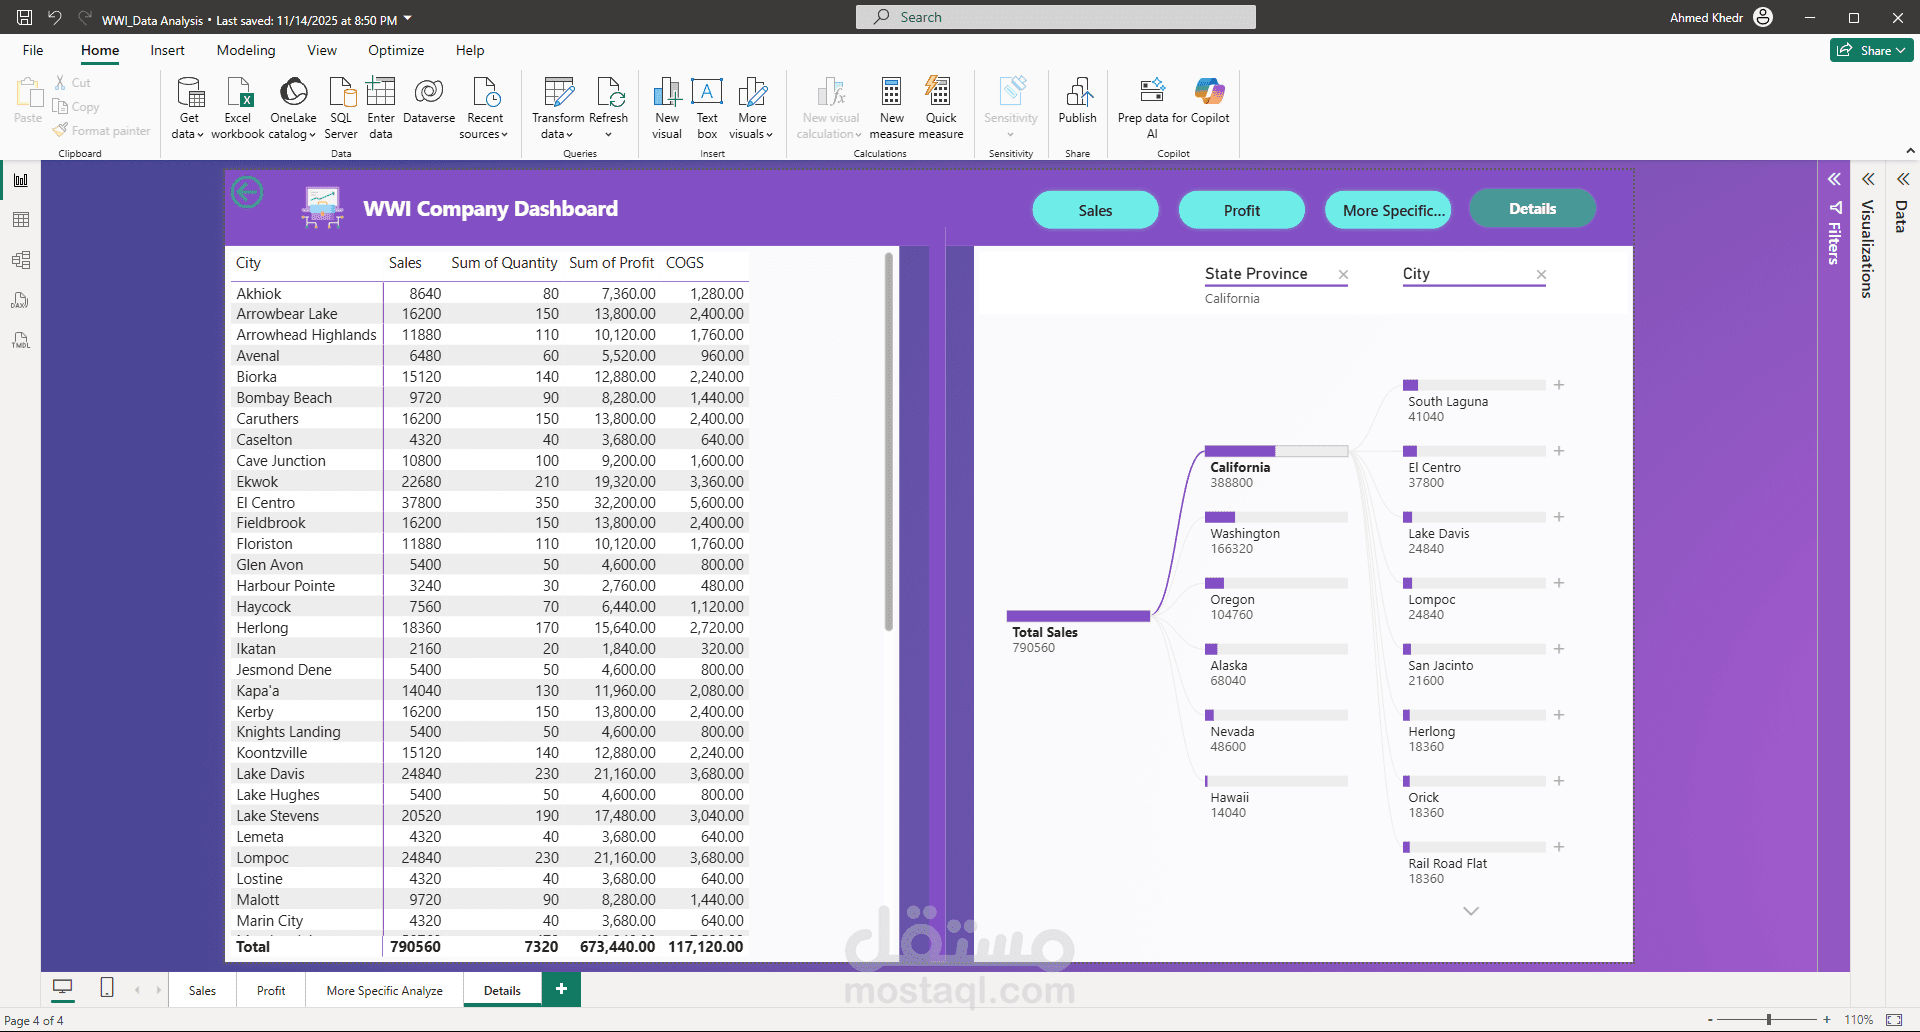Click the table's vertical scrollbar
This screenshot has height=1032, width=1920.
pos(888,441)
